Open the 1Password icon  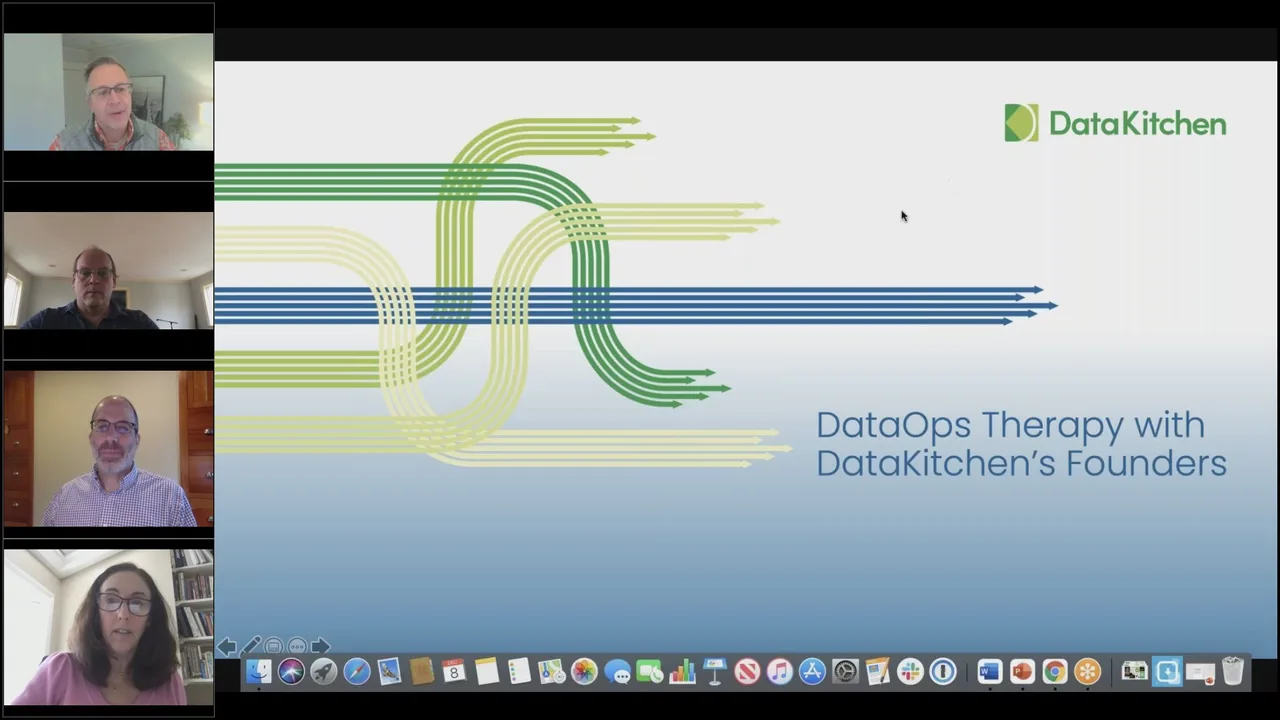pos(943,672)
